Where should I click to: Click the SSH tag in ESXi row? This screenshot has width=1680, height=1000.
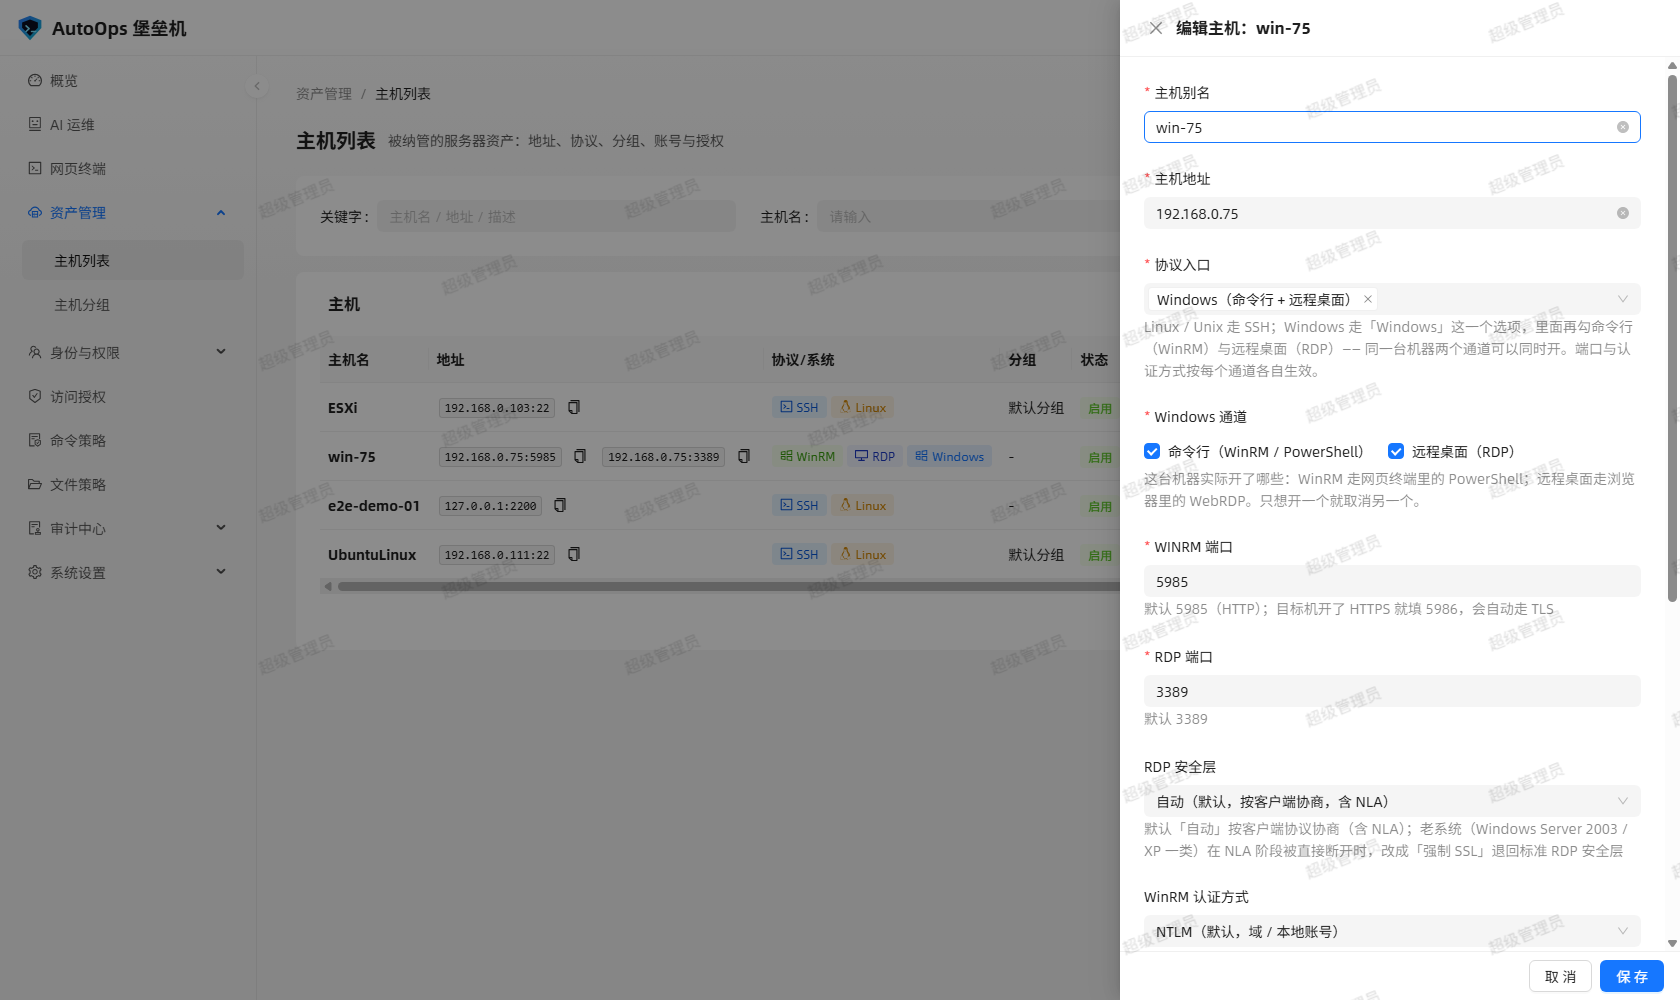pyautogui.click(x=799, y=407)
